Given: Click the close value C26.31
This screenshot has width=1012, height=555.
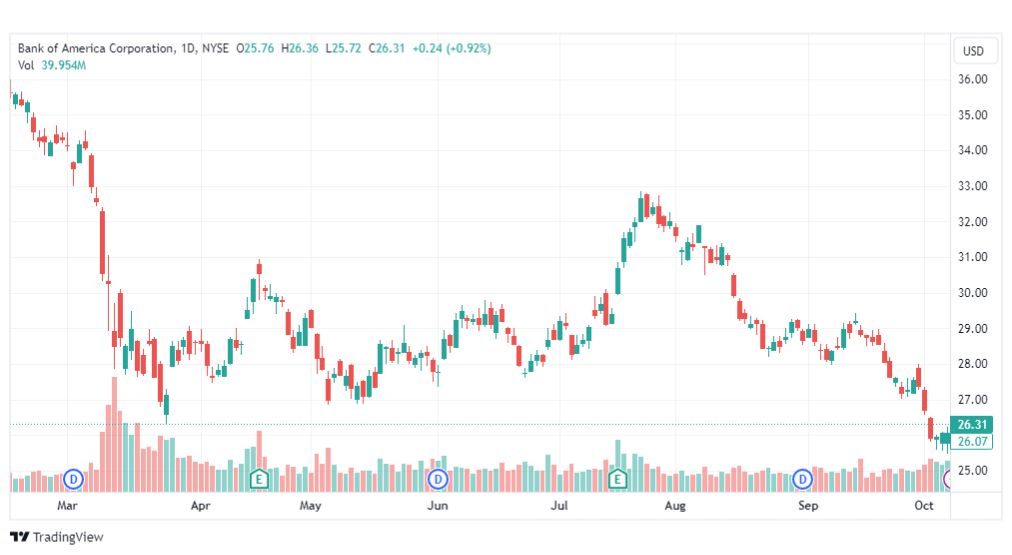Looking at the screenshot, I should [x=387, y=48].
